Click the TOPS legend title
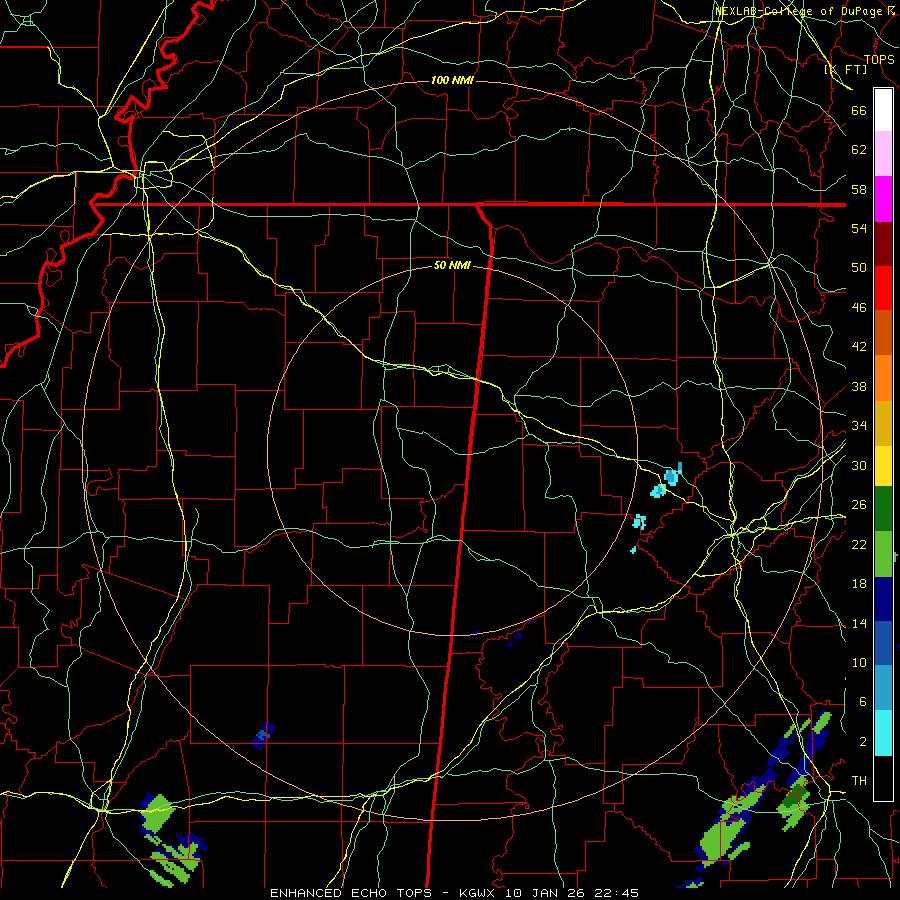900x900 pixels. (879, 60)
